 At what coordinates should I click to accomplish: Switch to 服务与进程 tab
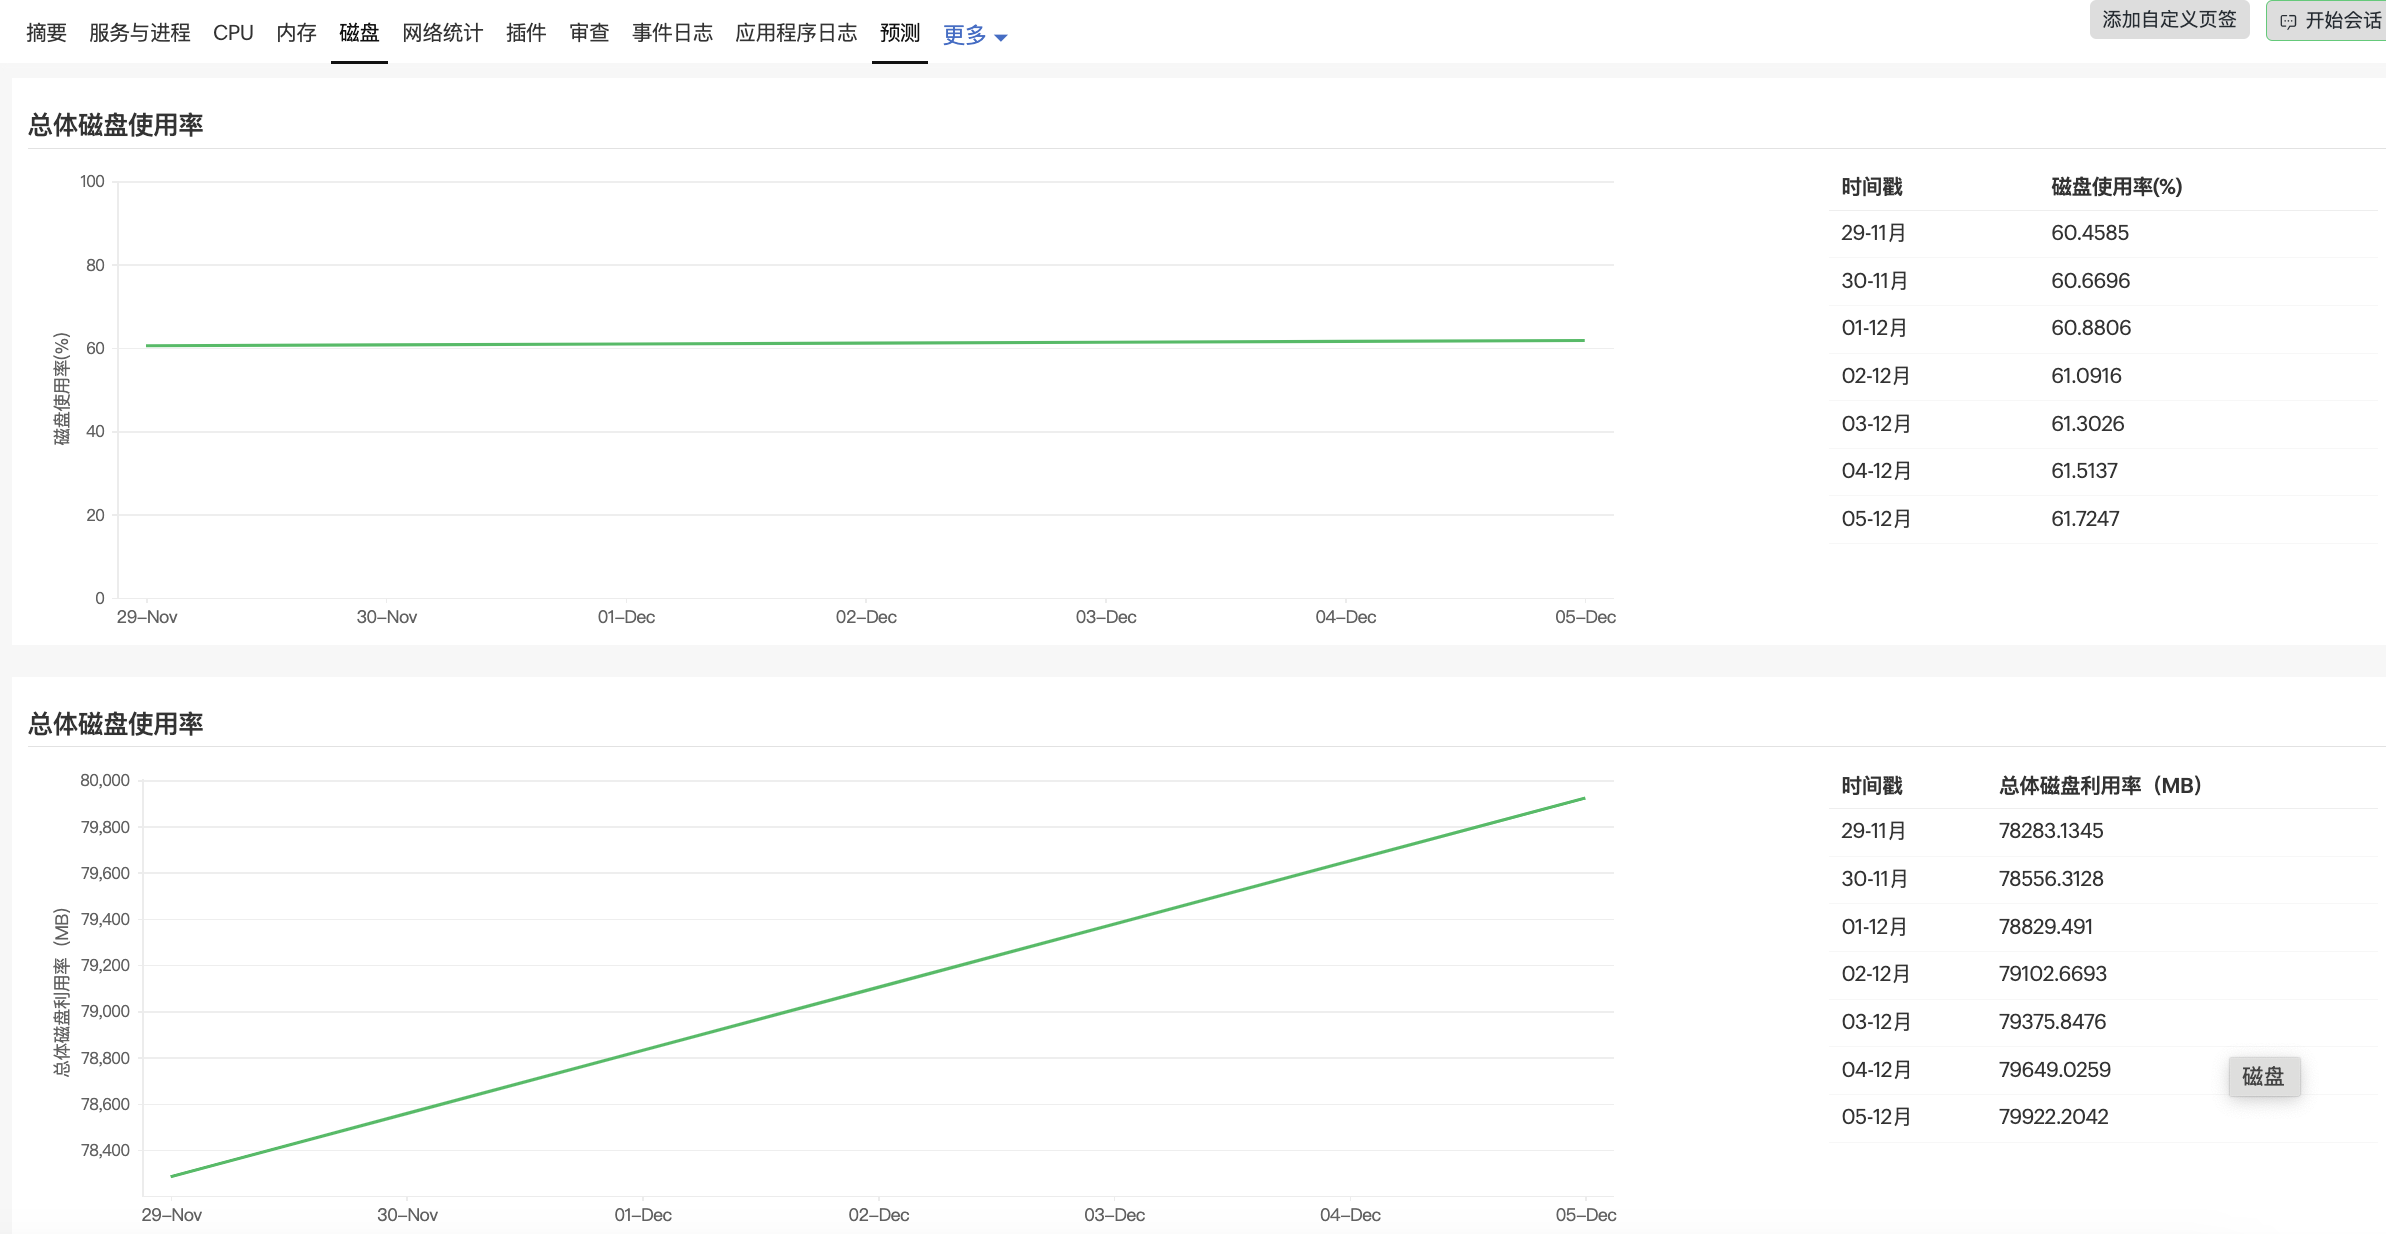pos(139,33)
